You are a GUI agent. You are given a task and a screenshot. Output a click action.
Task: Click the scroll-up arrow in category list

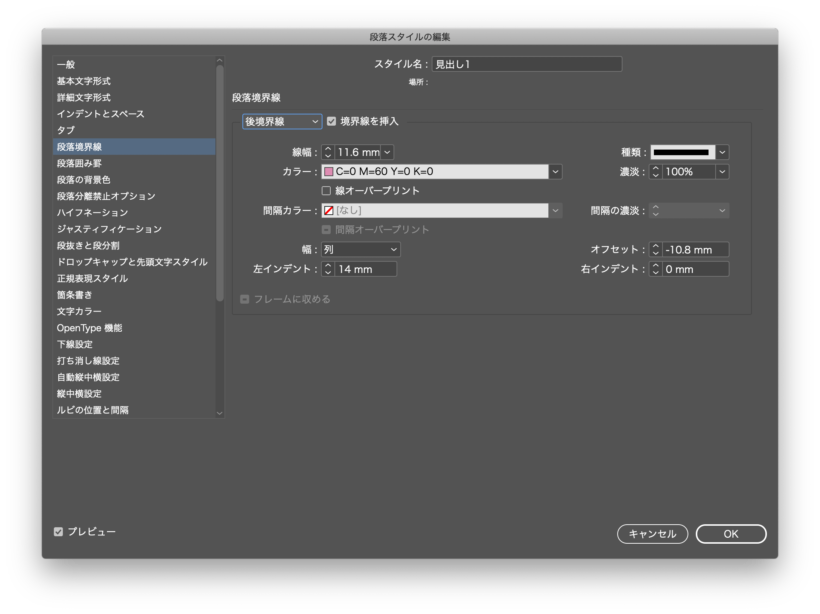tap(220, 61)
